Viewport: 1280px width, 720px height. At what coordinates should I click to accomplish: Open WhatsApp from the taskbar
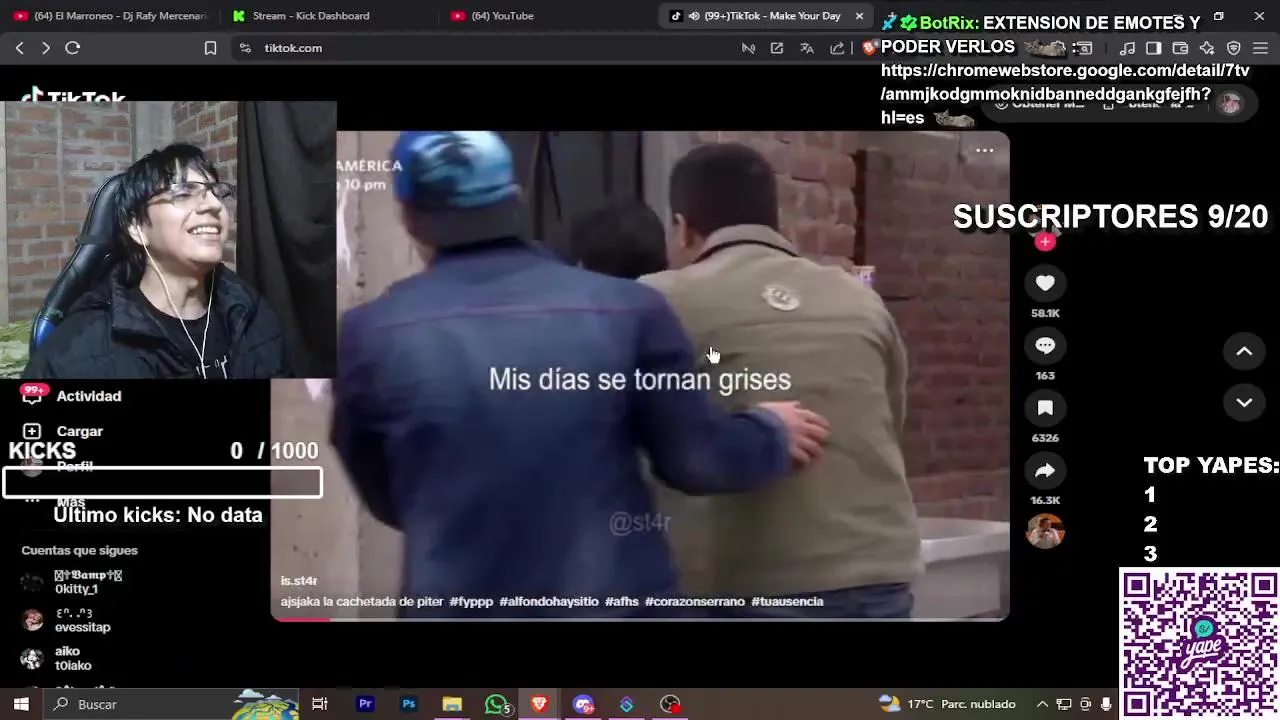coord(496,704)
